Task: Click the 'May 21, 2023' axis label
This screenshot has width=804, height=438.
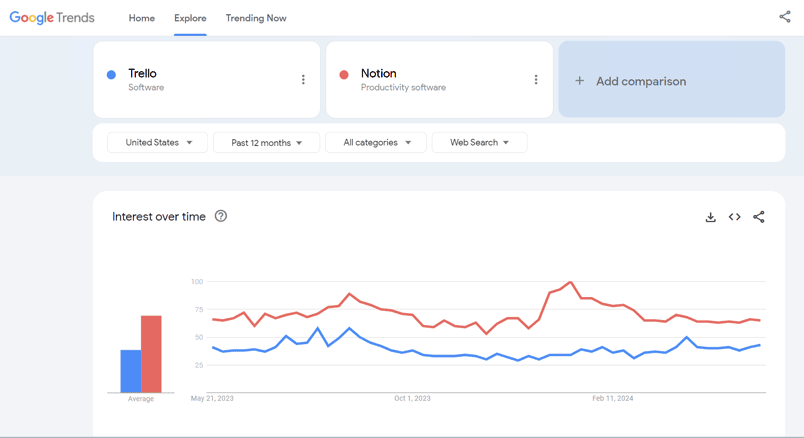Action: [x=212, y=398]
